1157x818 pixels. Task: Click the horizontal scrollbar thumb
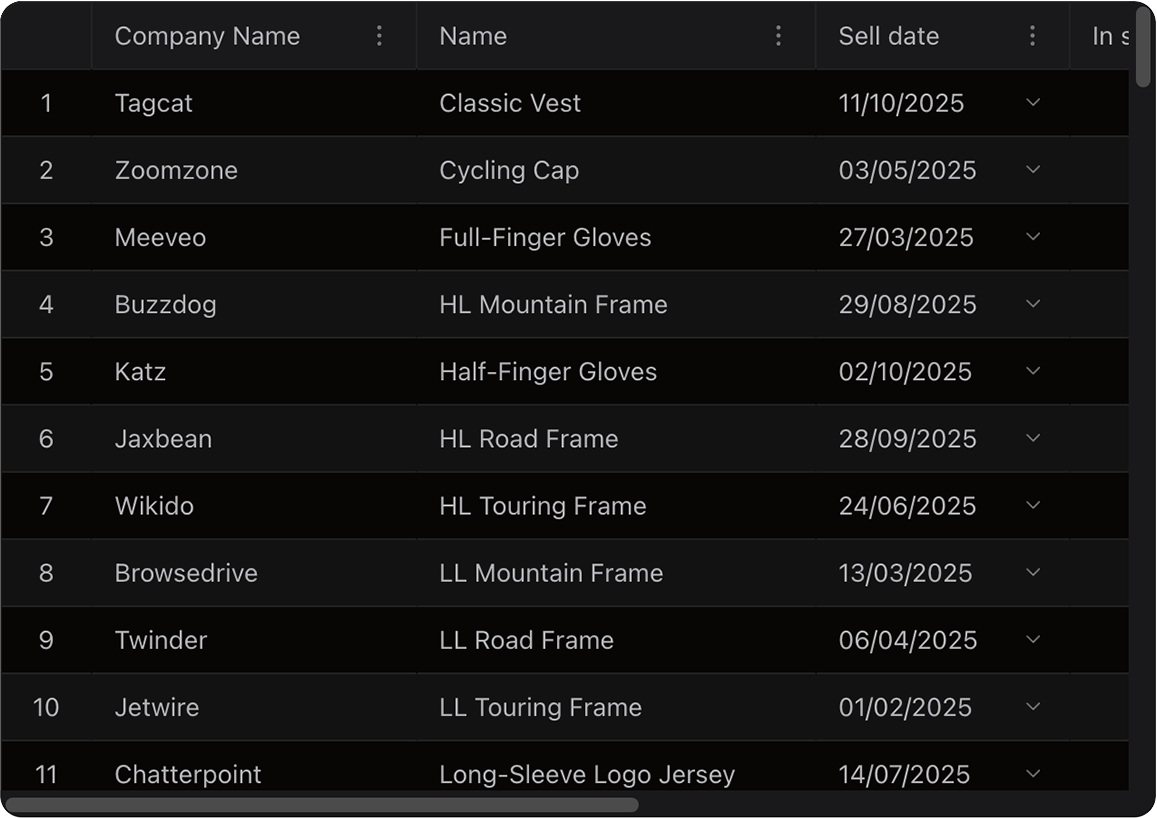click(320, 804)
